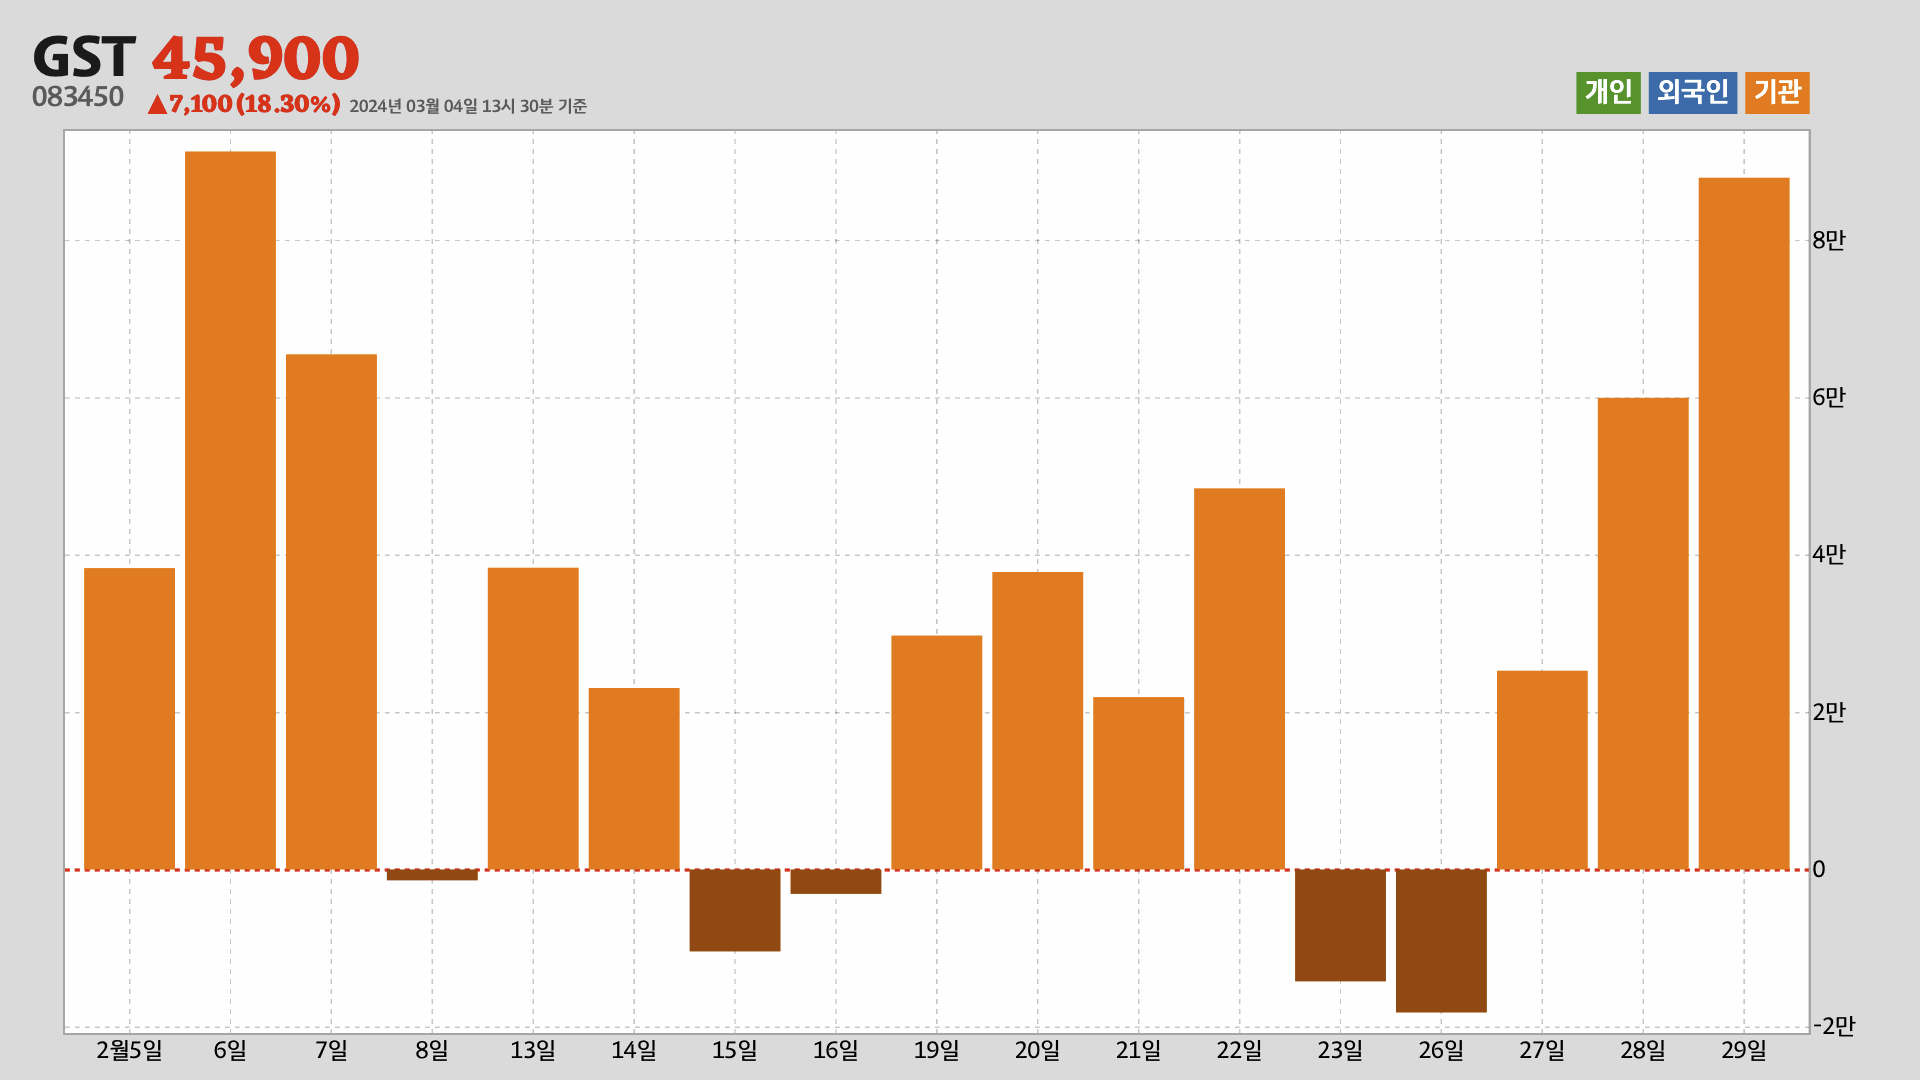Click the 28일 x-axis label
This screenshot has height=1080, width=1920.
(1643, 1050)
